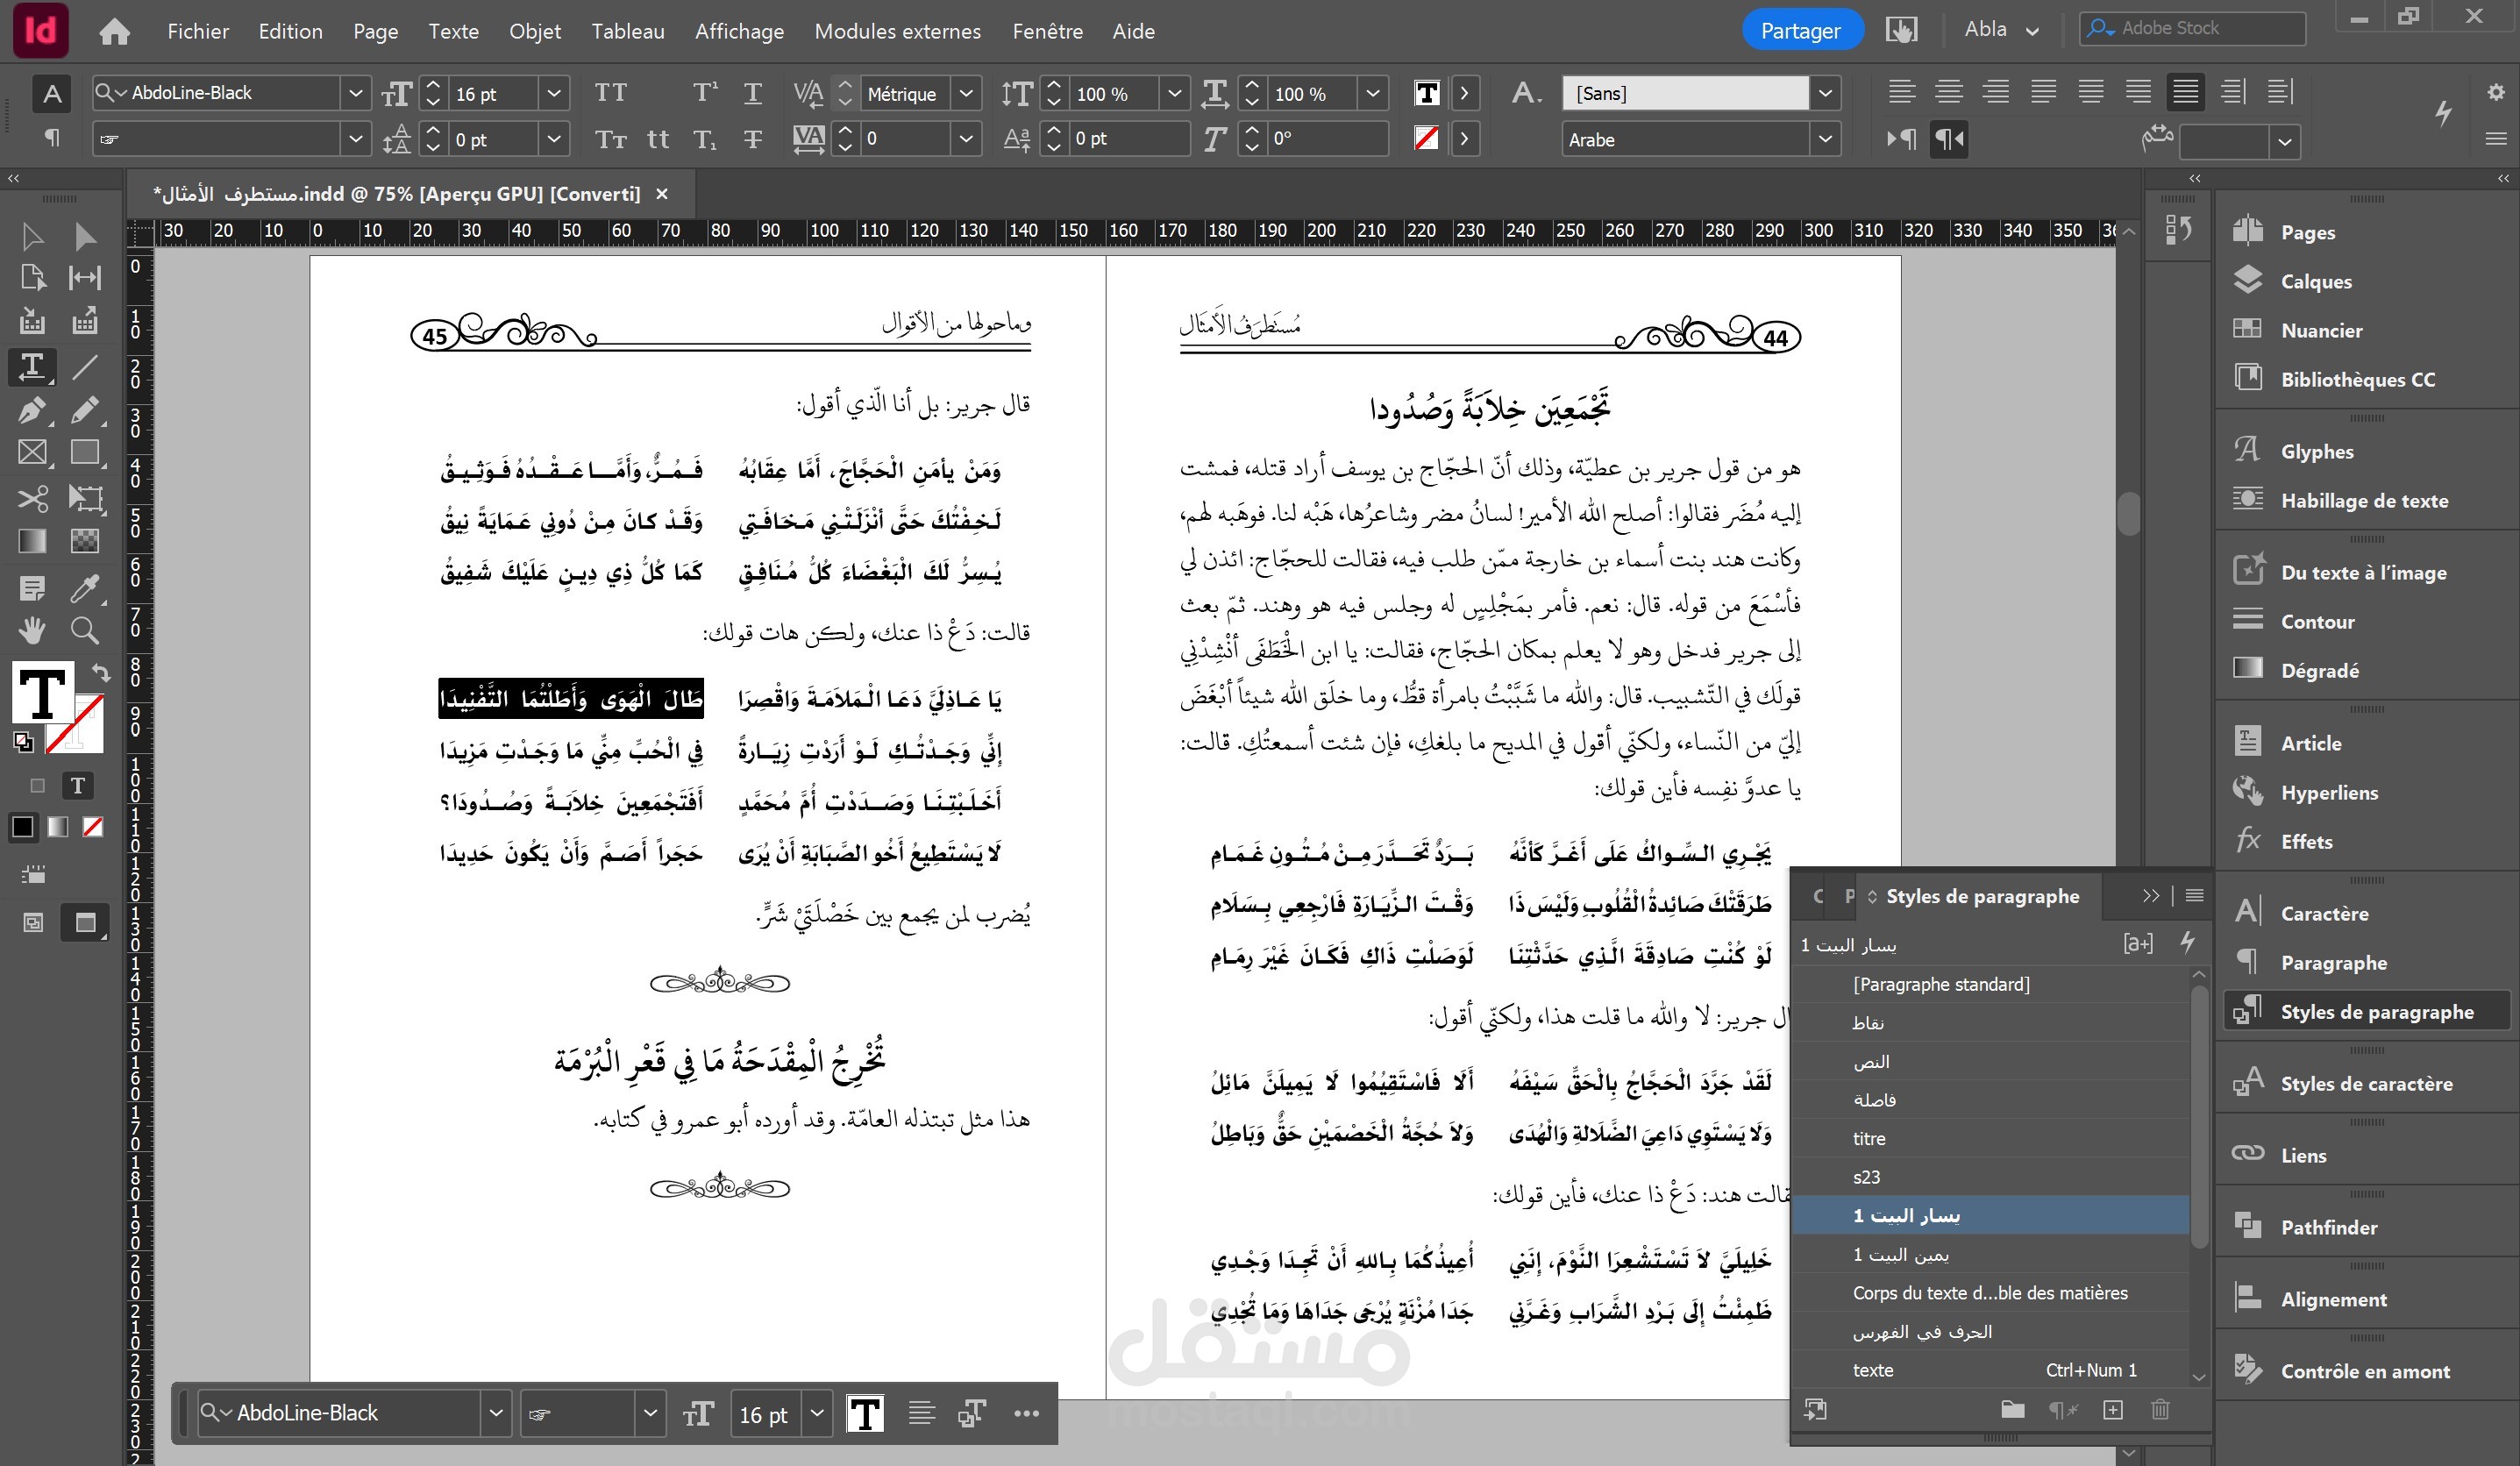Toggle underline text formatting
Screen dimensions: 2520x1466
(752, 93)
